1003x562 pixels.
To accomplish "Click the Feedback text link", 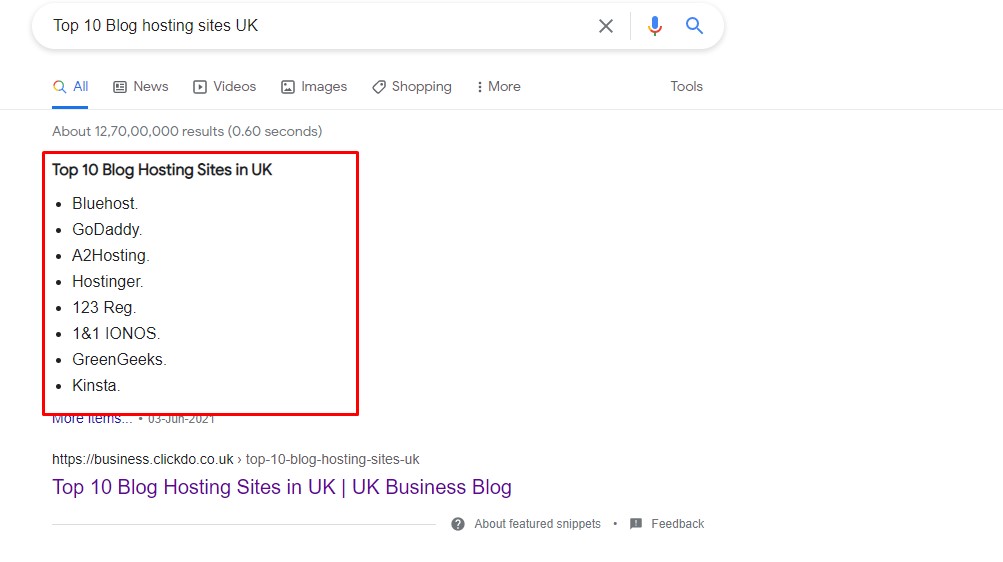I will click(x=677, y=524).
